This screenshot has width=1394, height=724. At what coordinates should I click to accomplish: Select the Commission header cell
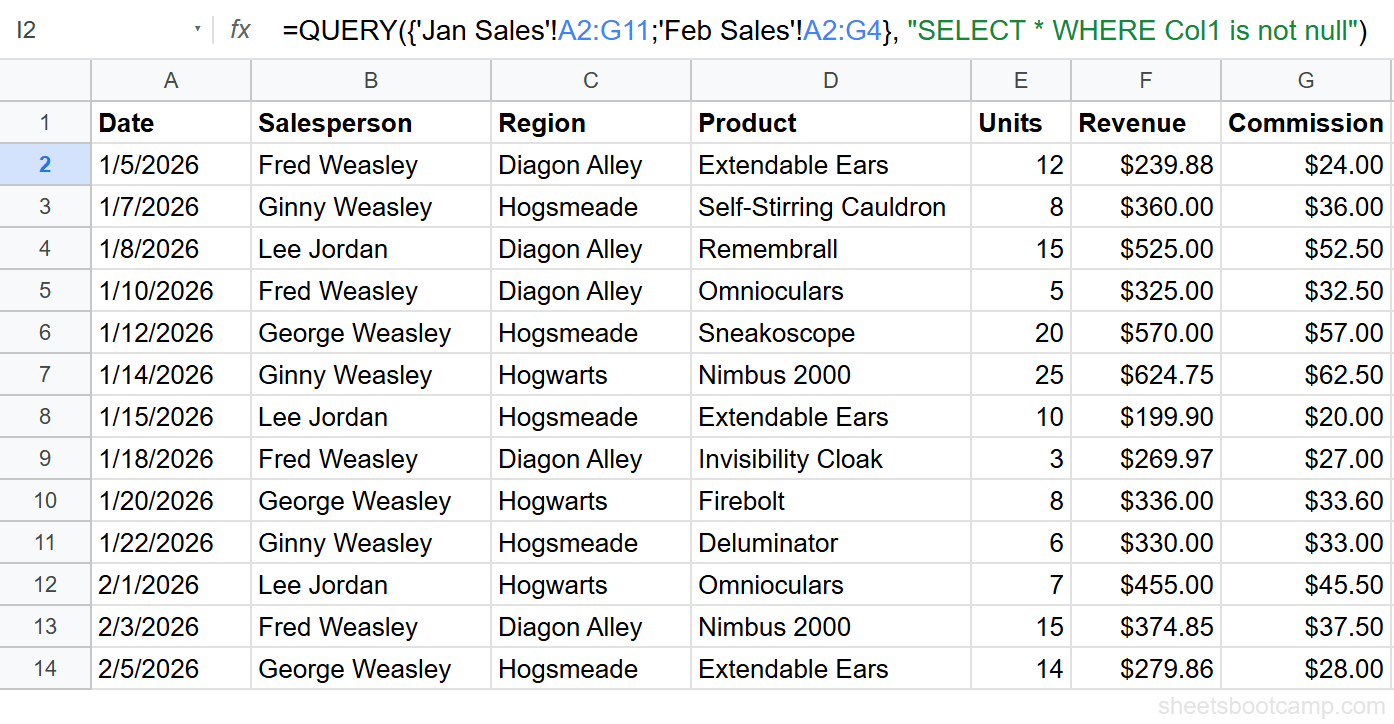(x=1305, y=122)
